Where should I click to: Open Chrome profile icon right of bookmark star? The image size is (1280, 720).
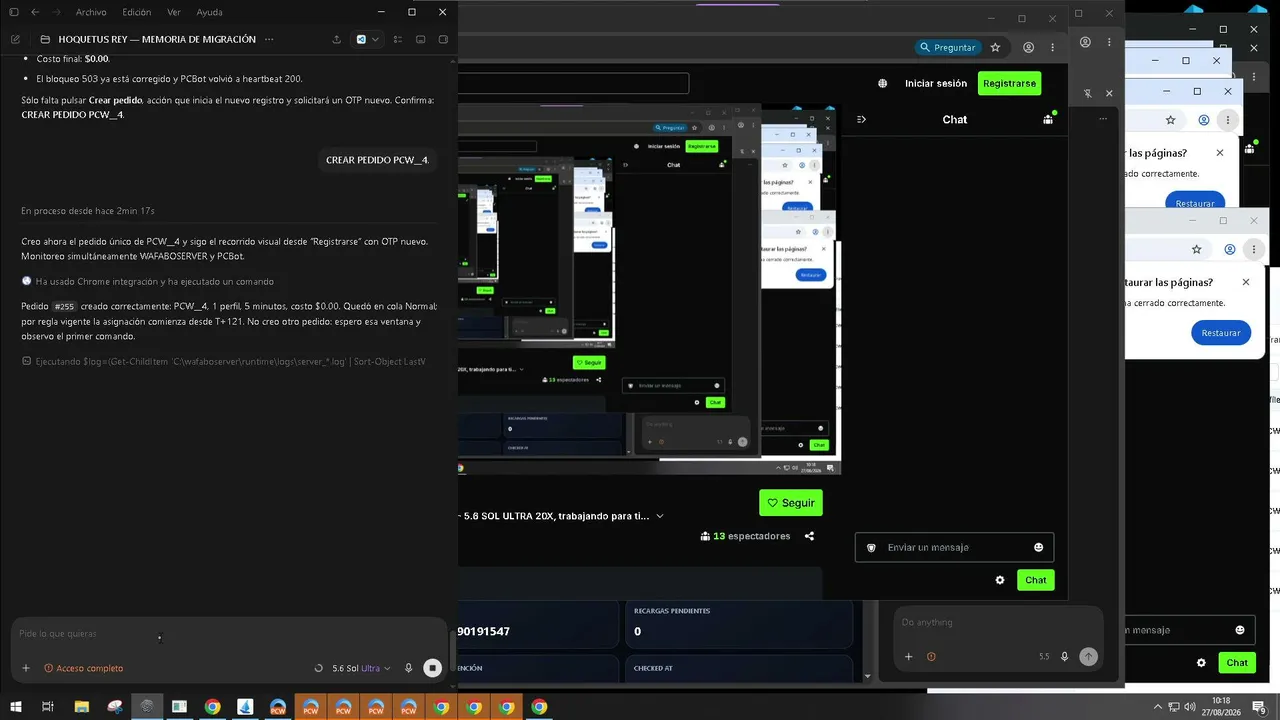pos(1028,47)
